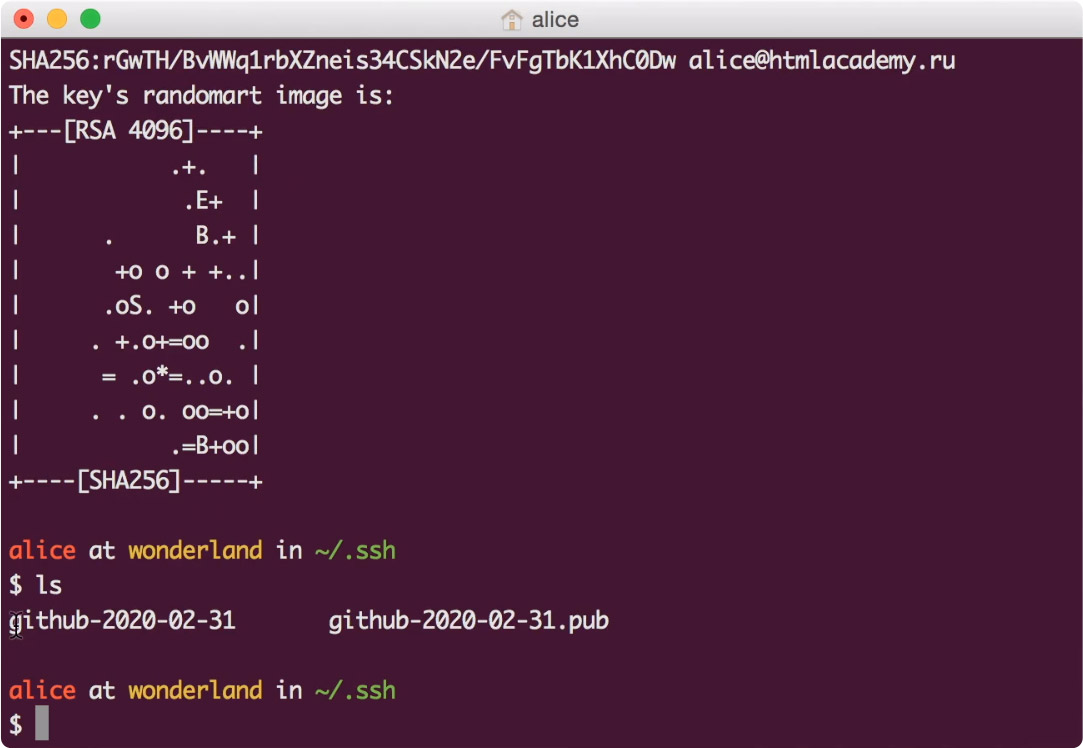Click the github-2020-02-31.pub file name
Image resolution: width=1083 pixels, height=748 pixels.
[x=468, y=621]
